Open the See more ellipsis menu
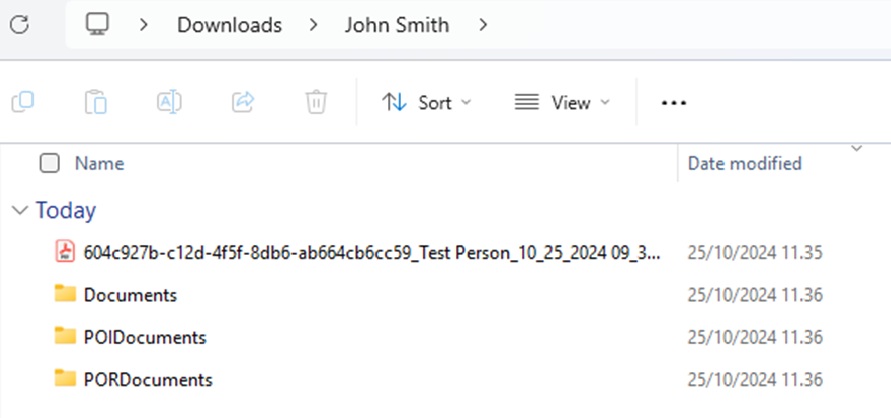891x418 pixels. (x=674, y=102)
